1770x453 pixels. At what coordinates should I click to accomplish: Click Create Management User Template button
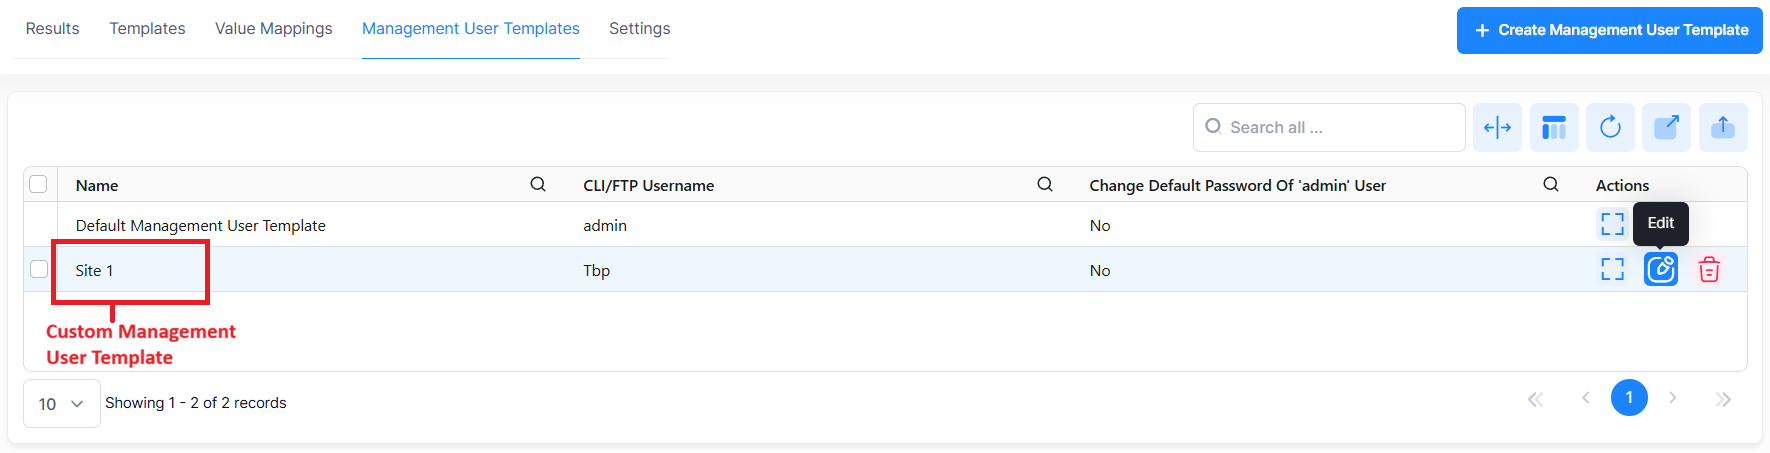[x=1609, y=30]
